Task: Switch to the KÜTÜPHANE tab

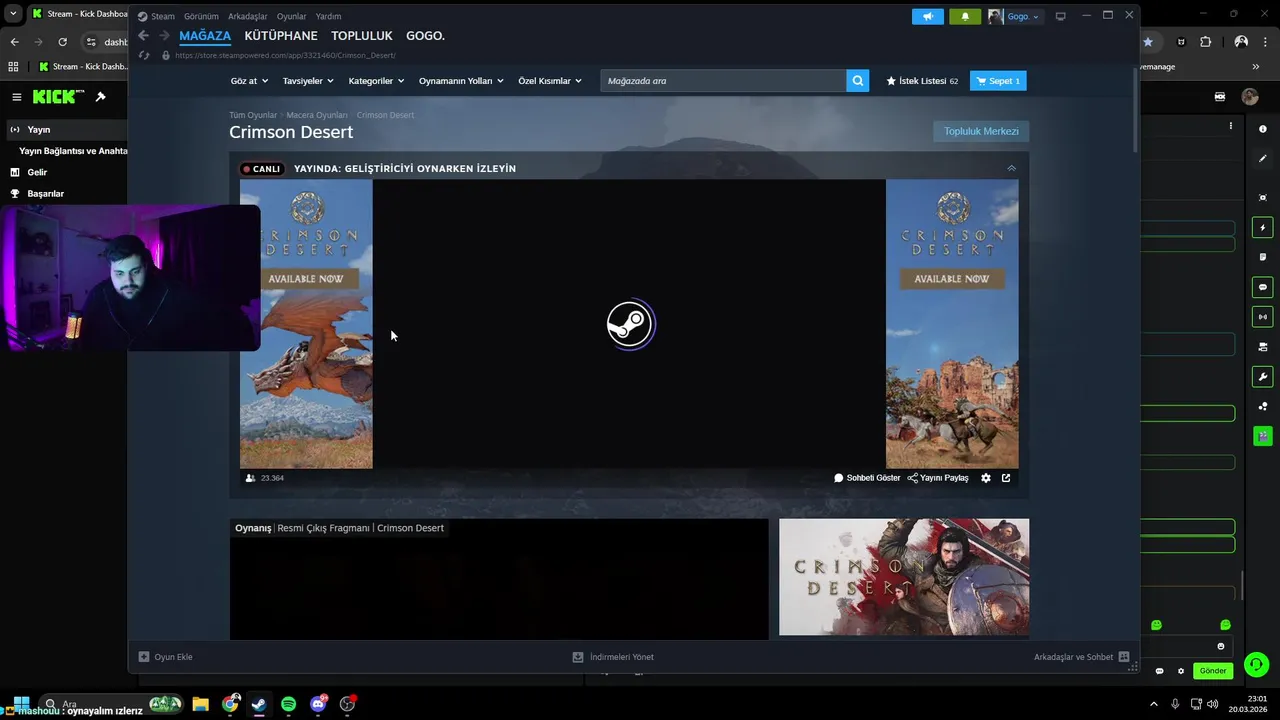Action: coord(281,36)
